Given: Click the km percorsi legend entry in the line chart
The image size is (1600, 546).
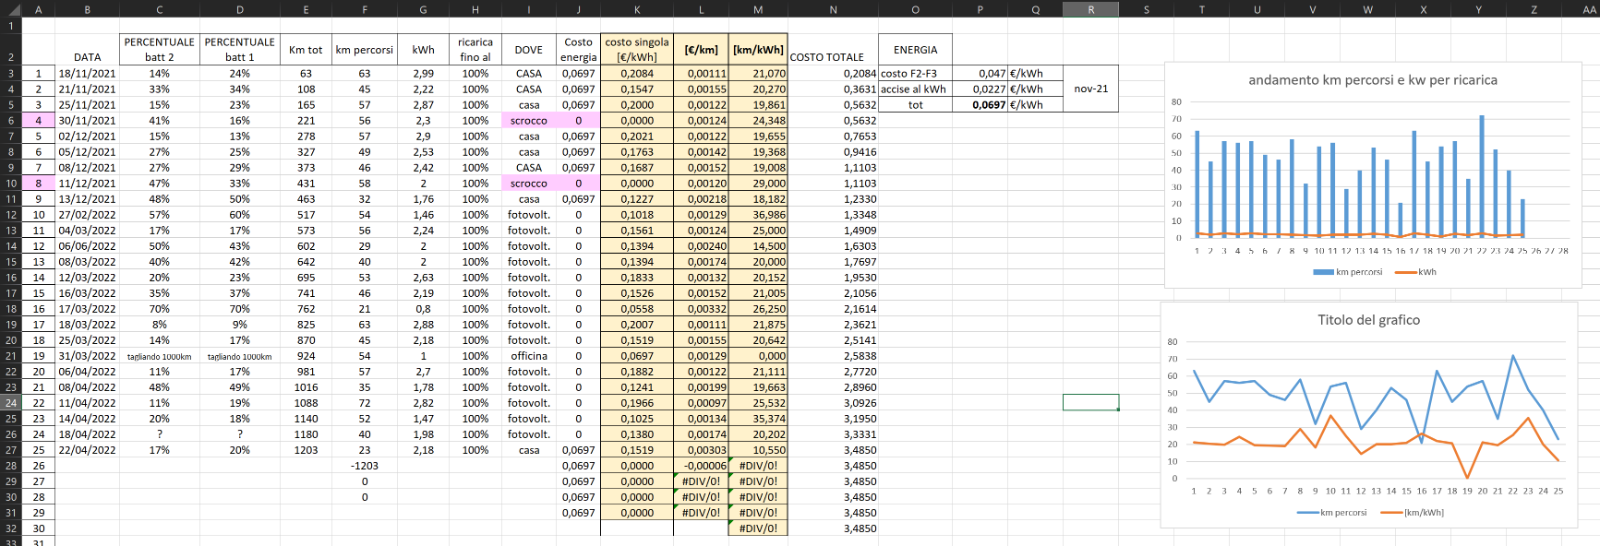Looking at the screenshot, I should point(1342,513).
